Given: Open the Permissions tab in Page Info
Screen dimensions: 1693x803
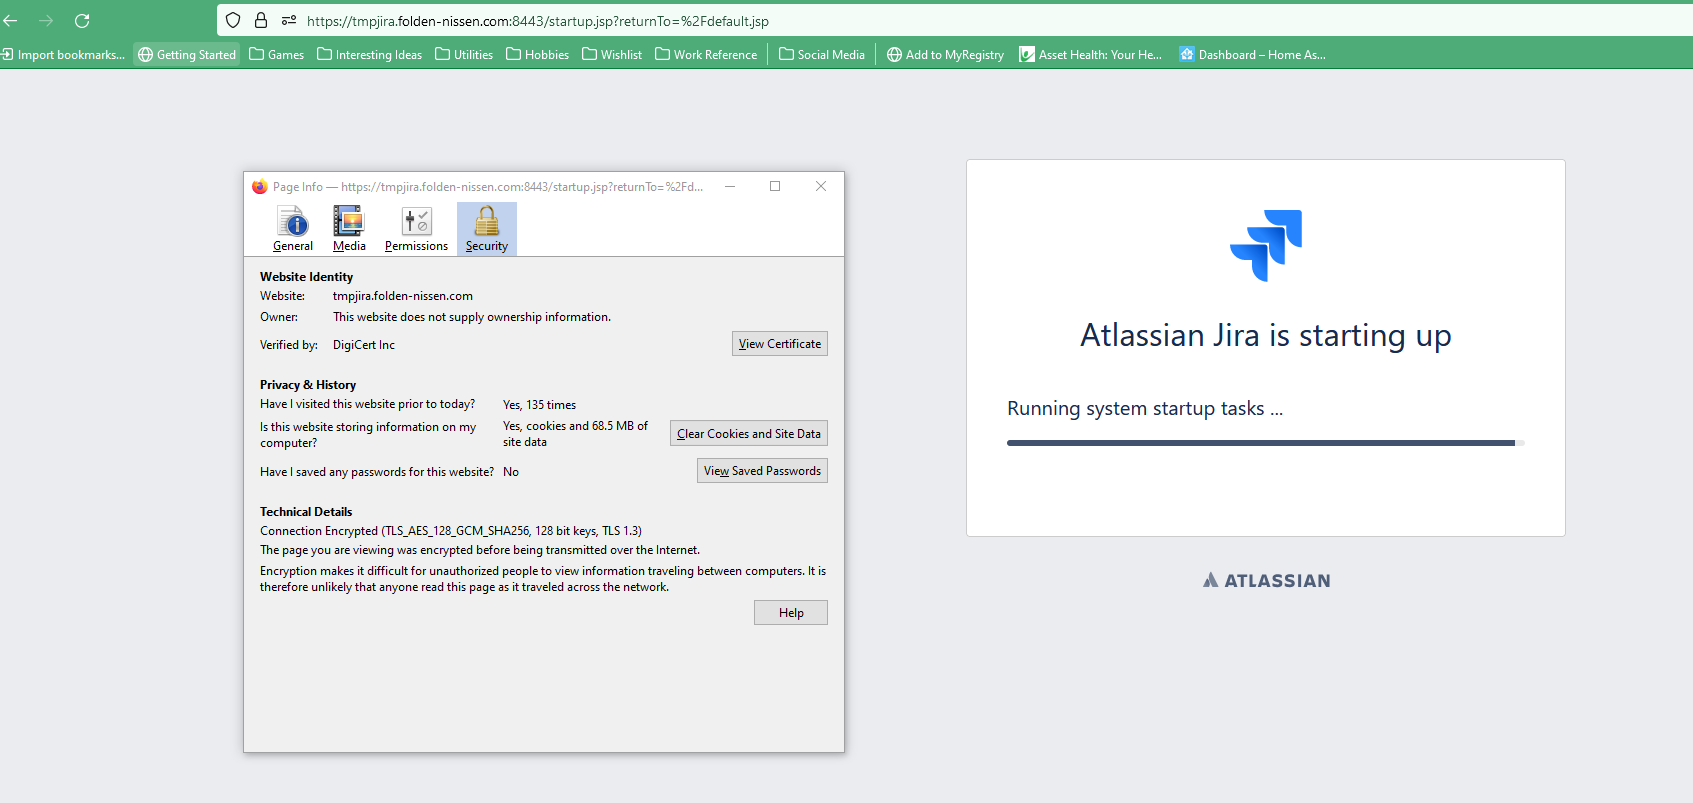Looking at the screenshot, I should pyautogui.click(x=416, y=229).
